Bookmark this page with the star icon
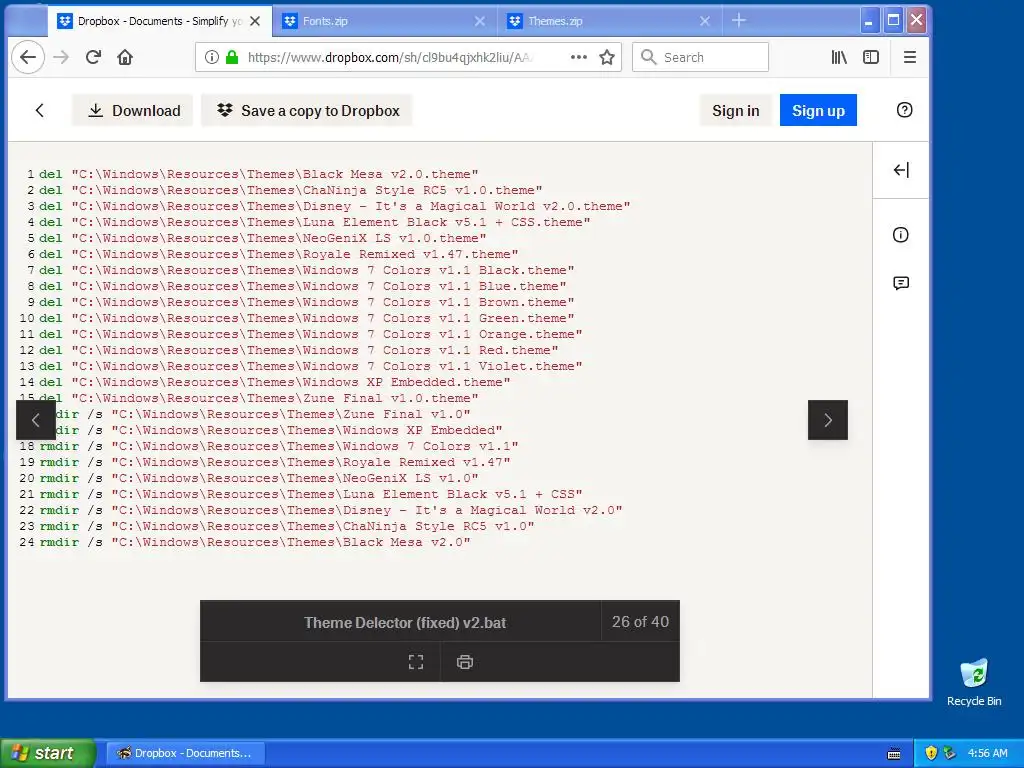This screenshot has height=768, width=1024. (x=607, y=57)
